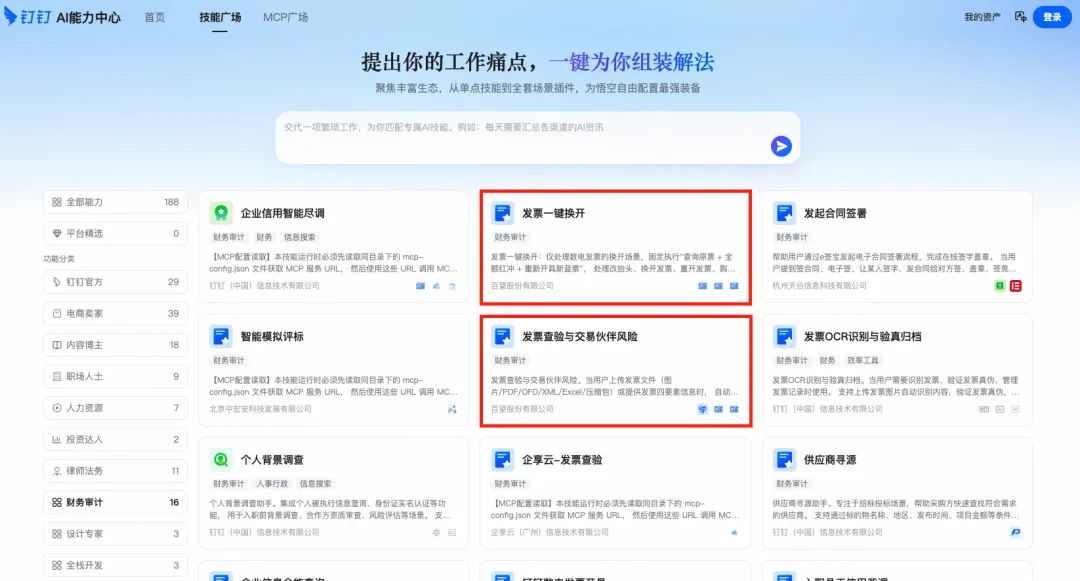Image resolution: width=1080 pixels, height=581 pixels.
Task: Click the 供应商寻源 card icon
Action: click(784, 459)
